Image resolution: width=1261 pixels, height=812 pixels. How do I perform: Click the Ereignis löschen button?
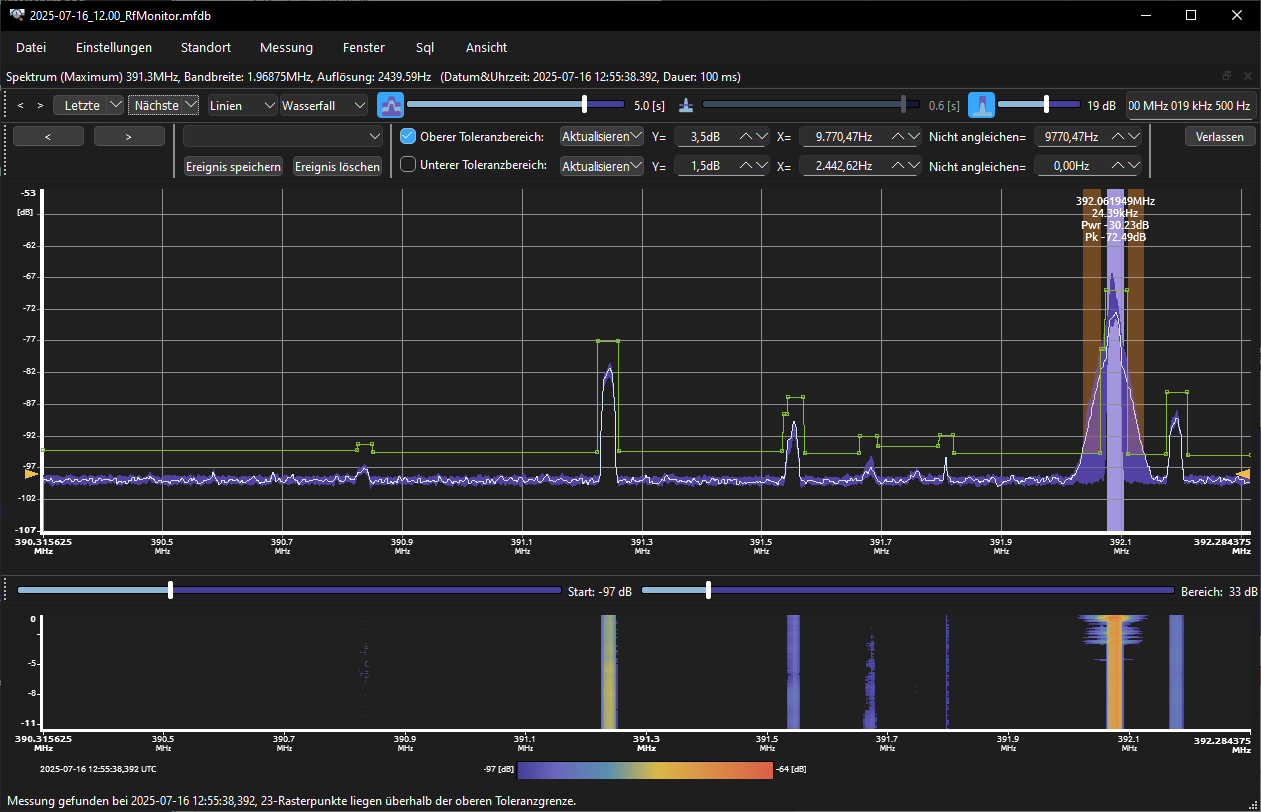pyautogui.click(x=337, y=167)
